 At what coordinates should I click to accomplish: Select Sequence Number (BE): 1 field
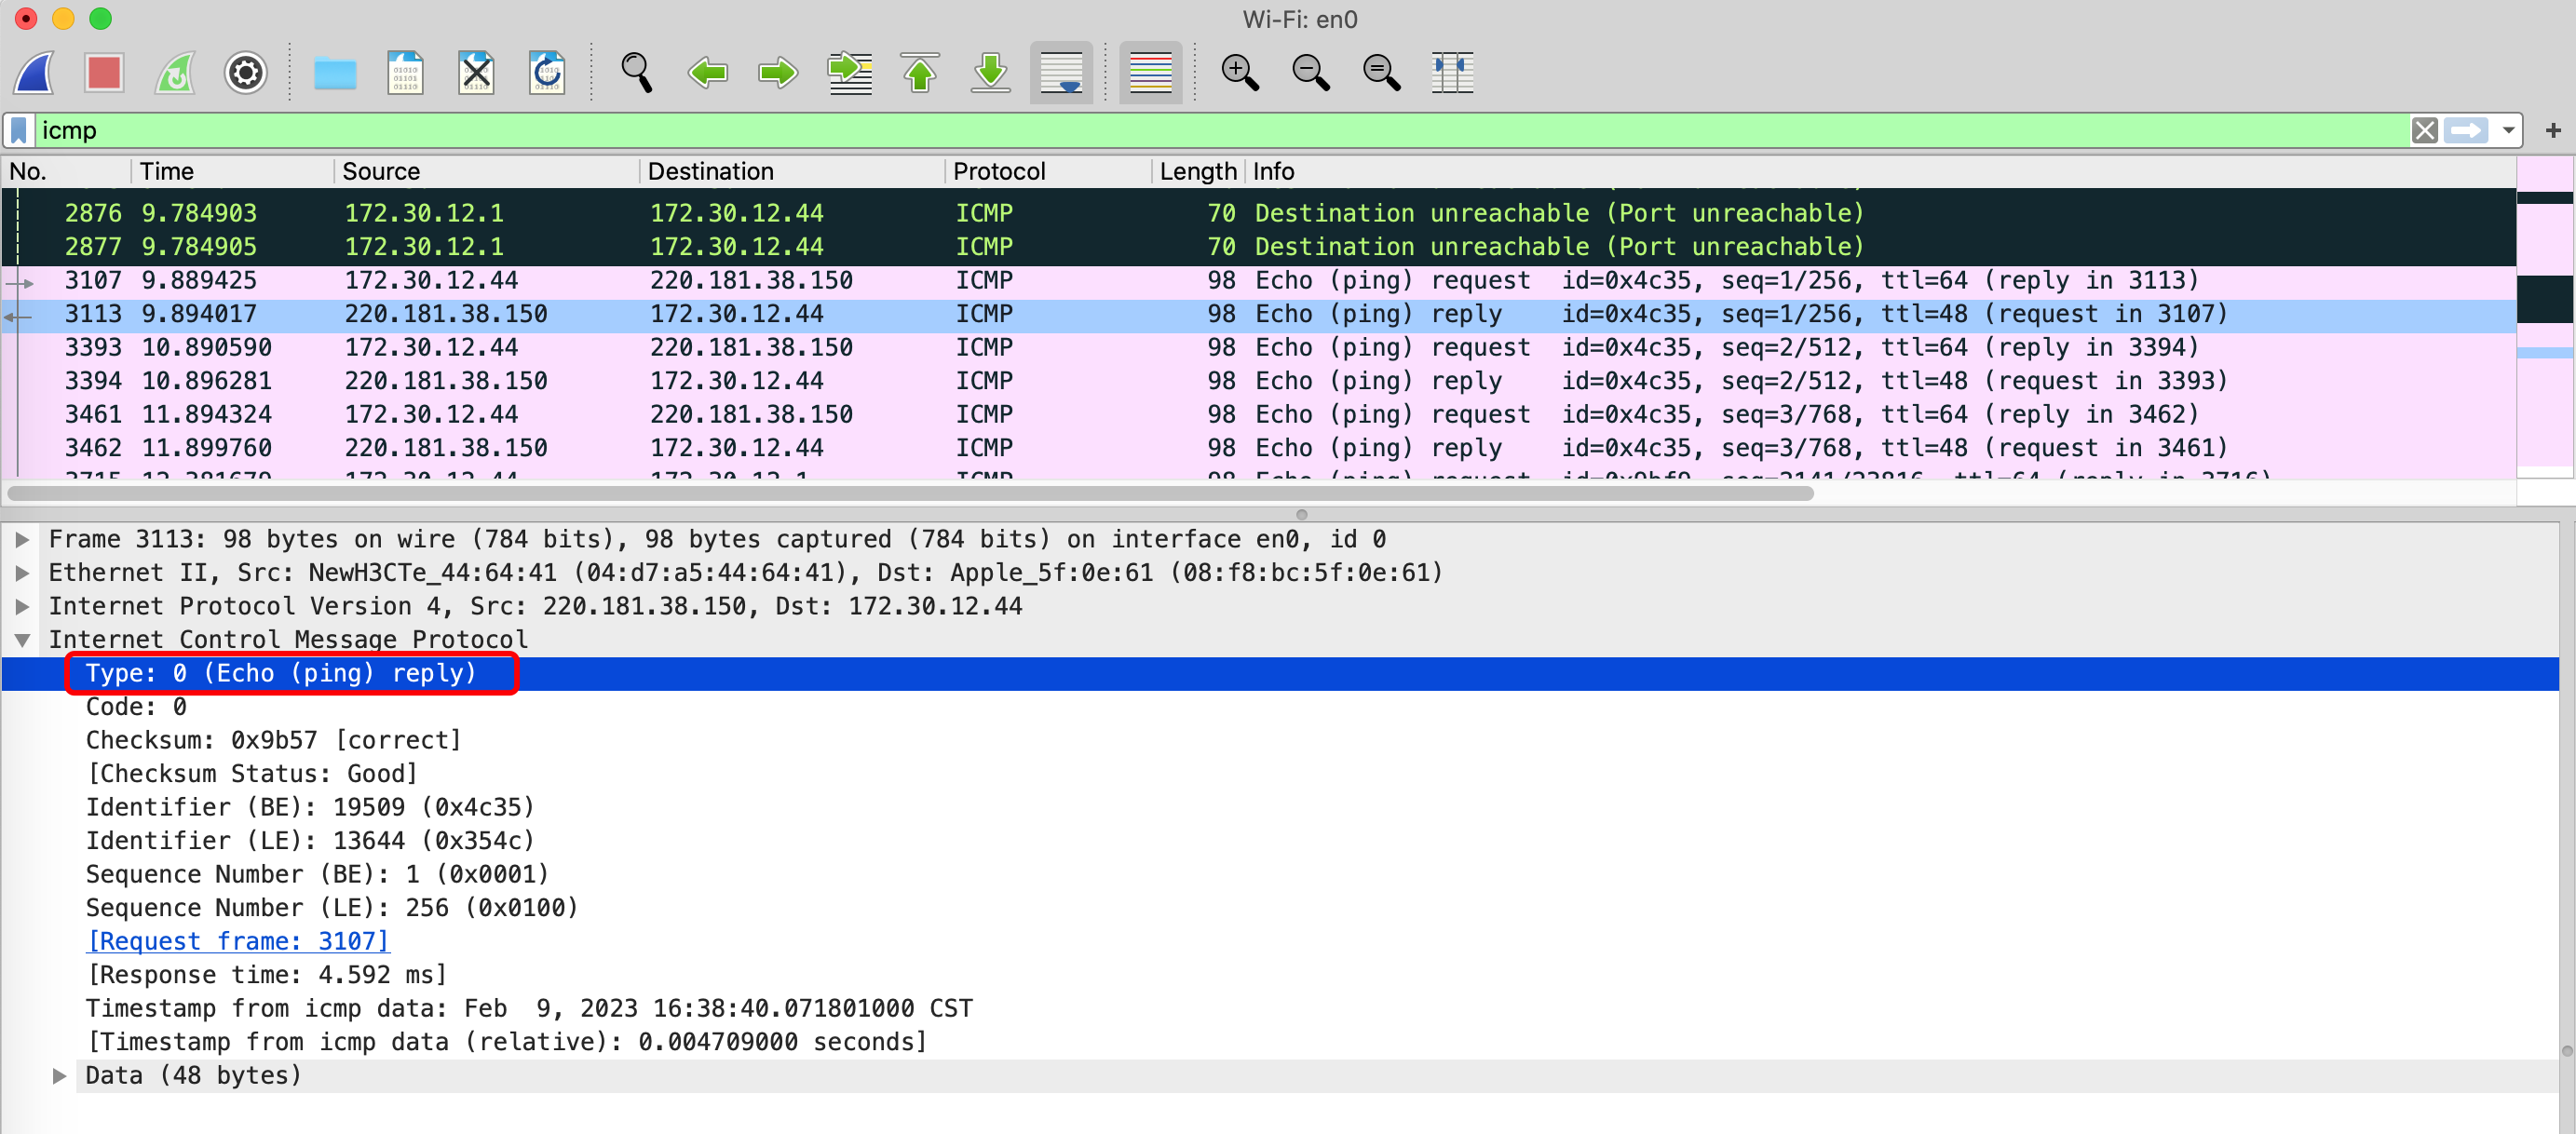coord(1280,875)
